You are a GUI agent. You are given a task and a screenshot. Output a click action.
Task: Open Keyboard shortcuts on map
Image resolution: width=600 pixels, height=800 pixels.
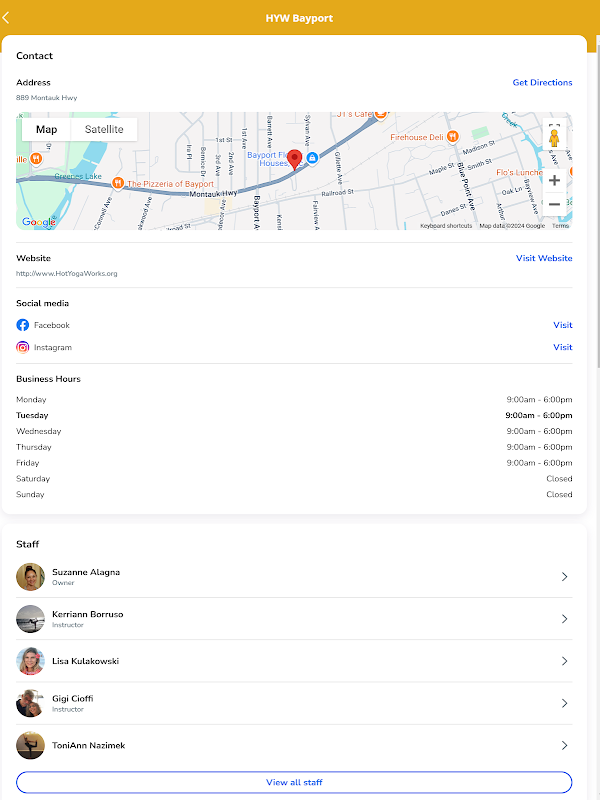tap(446, 226)
